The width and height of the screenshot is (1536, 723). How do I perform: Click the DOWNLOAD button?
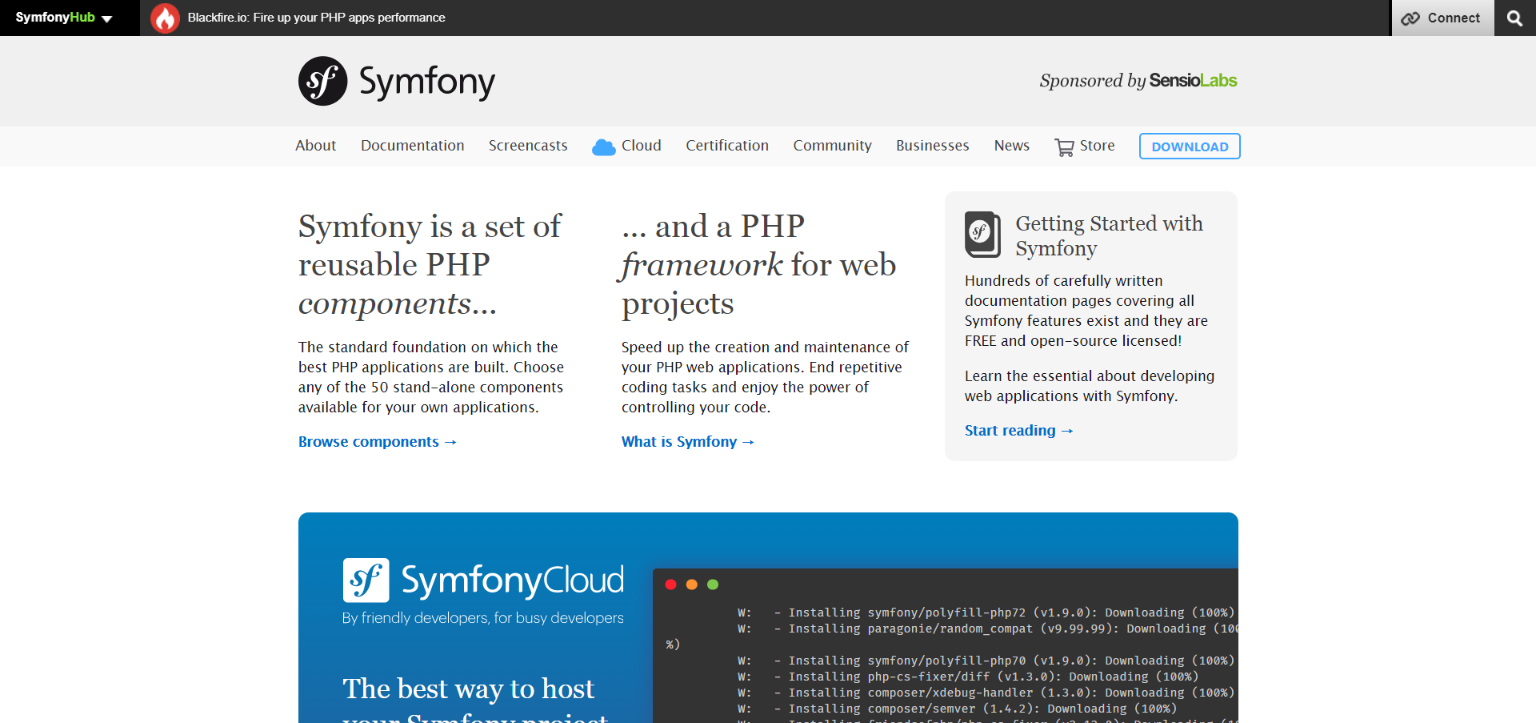tap(1189, 146)
